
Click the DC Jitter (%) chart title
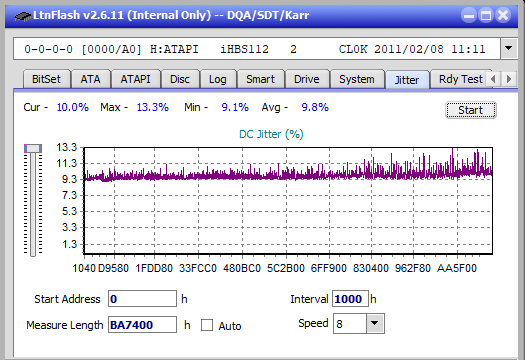pos(271,134)
